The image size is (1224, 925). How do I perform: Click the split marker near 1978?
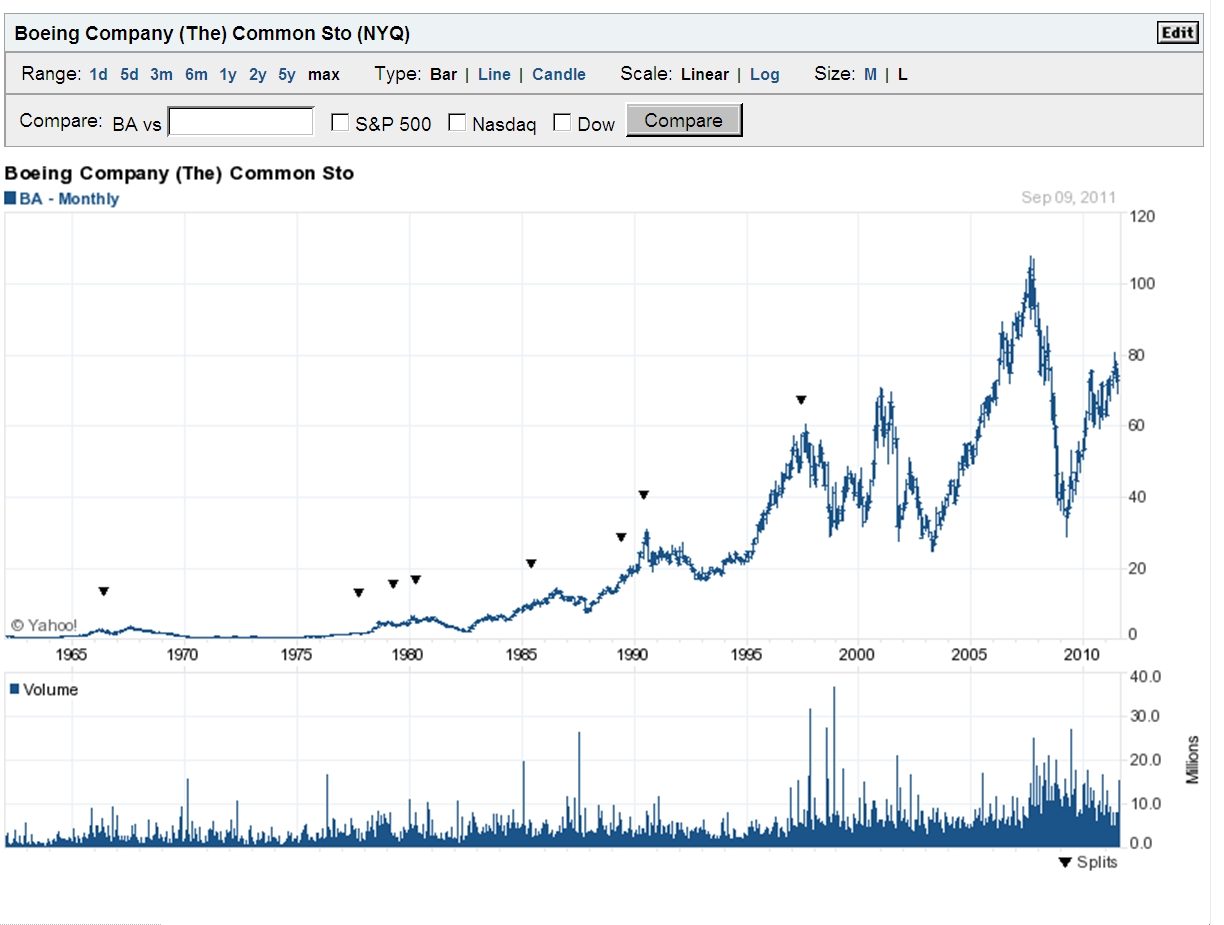click(x=359, y=593)
